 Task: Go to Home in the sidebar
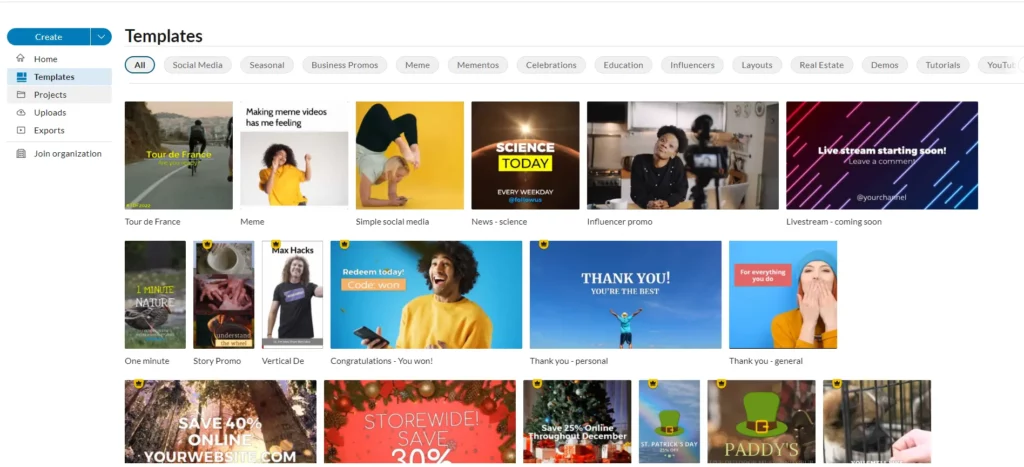click(59, 59)
